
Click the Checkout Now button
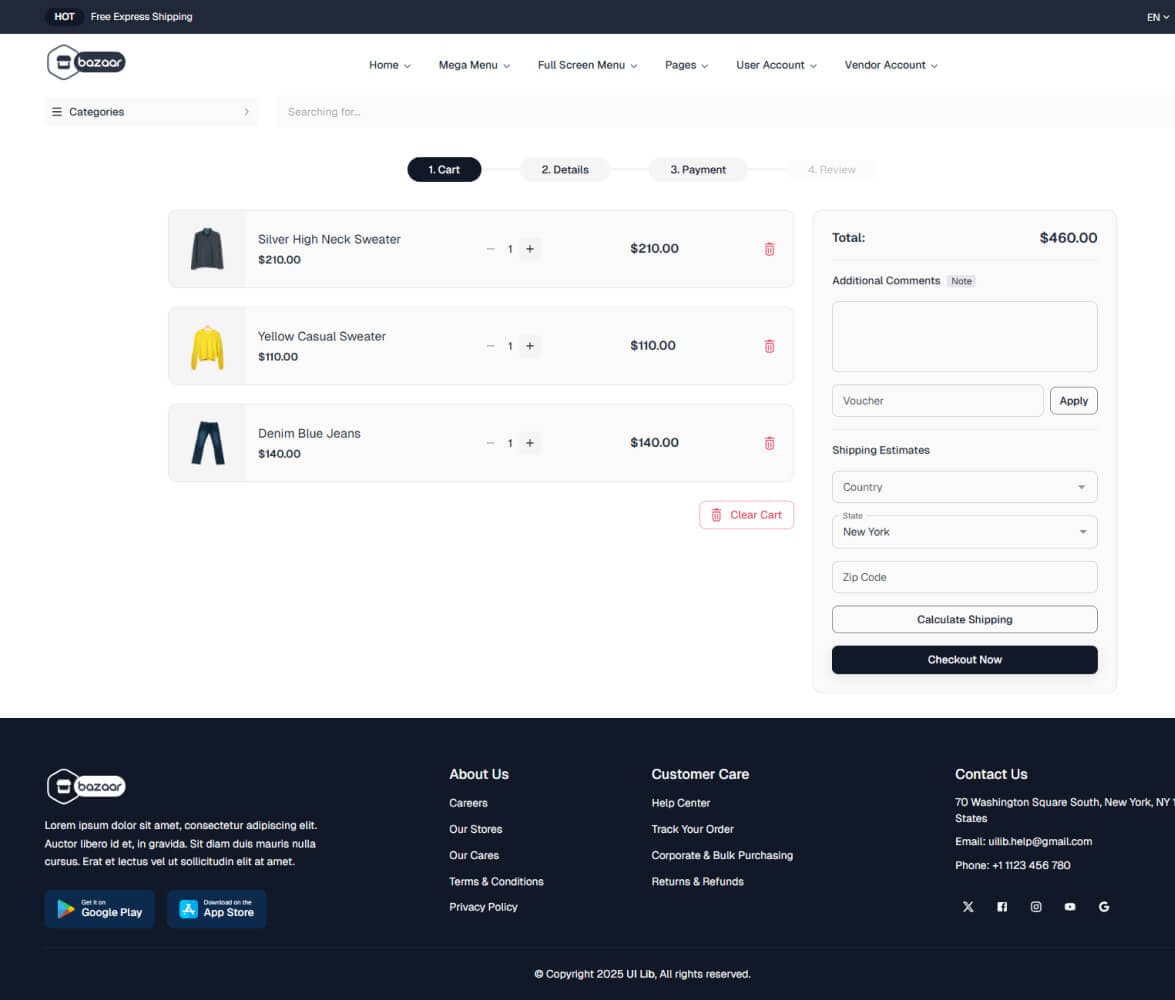pyautogui.click(x=963, y=659)
